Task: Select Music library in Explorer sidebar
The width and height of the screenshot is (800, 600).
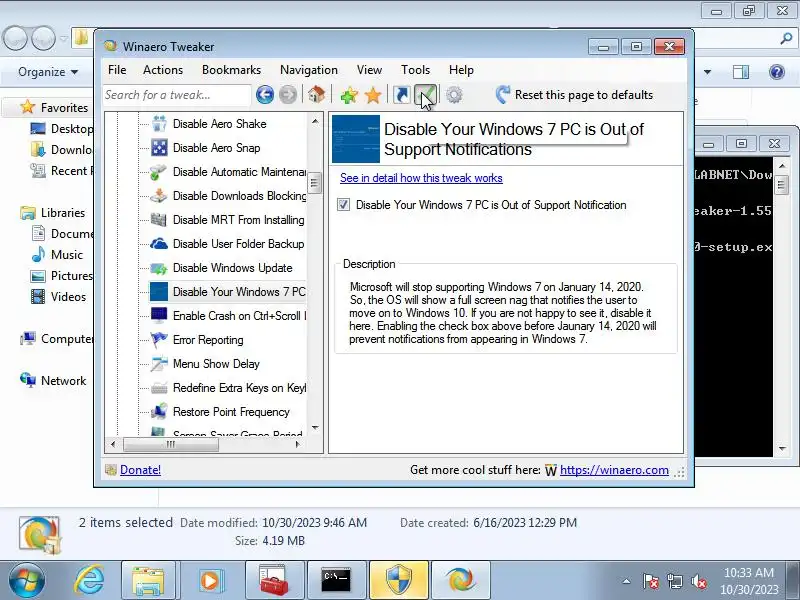Action: click(66, 255)
